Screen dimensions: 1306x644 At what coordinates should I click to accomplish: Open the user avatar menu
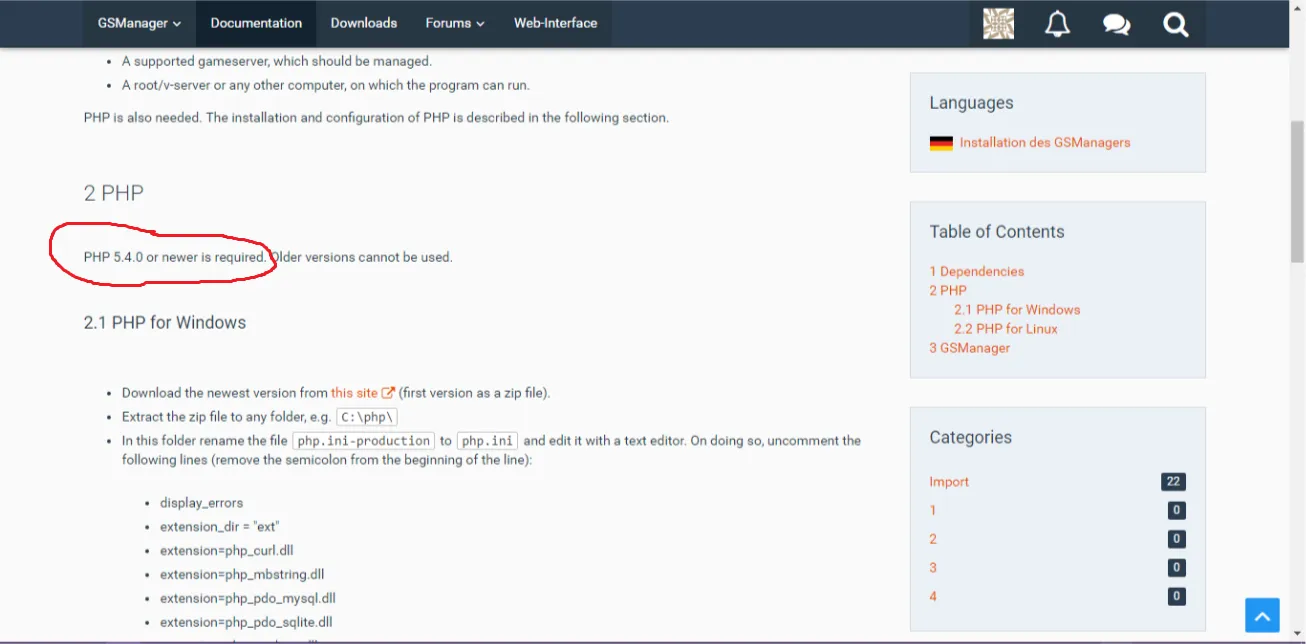[998, 24]
